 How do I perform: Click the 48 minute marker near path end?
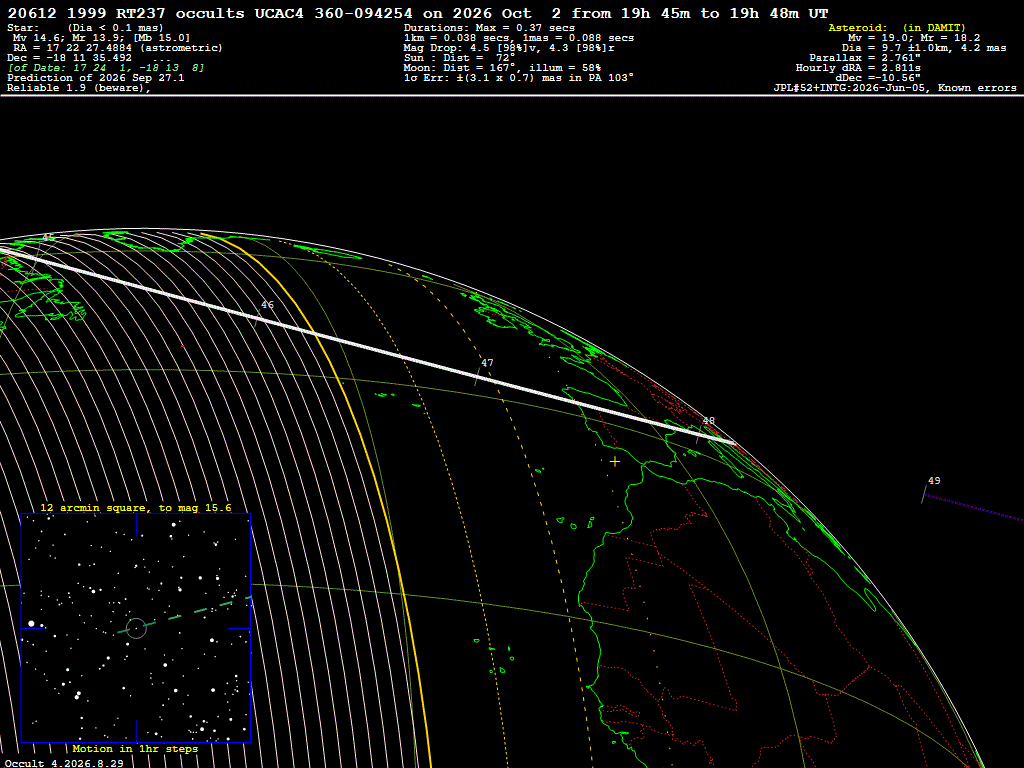709,421
